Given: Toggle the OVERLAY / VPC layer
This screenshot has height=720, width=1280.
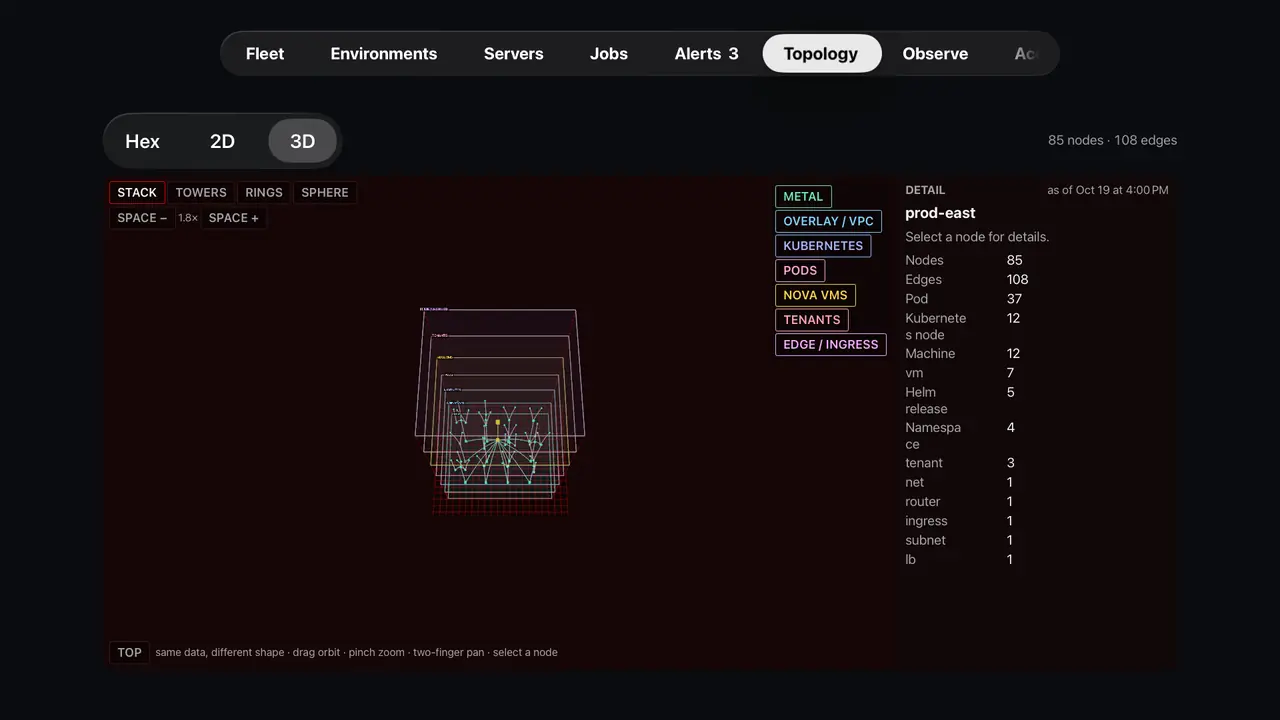Looking at the screenshot, I should [828, 221].
